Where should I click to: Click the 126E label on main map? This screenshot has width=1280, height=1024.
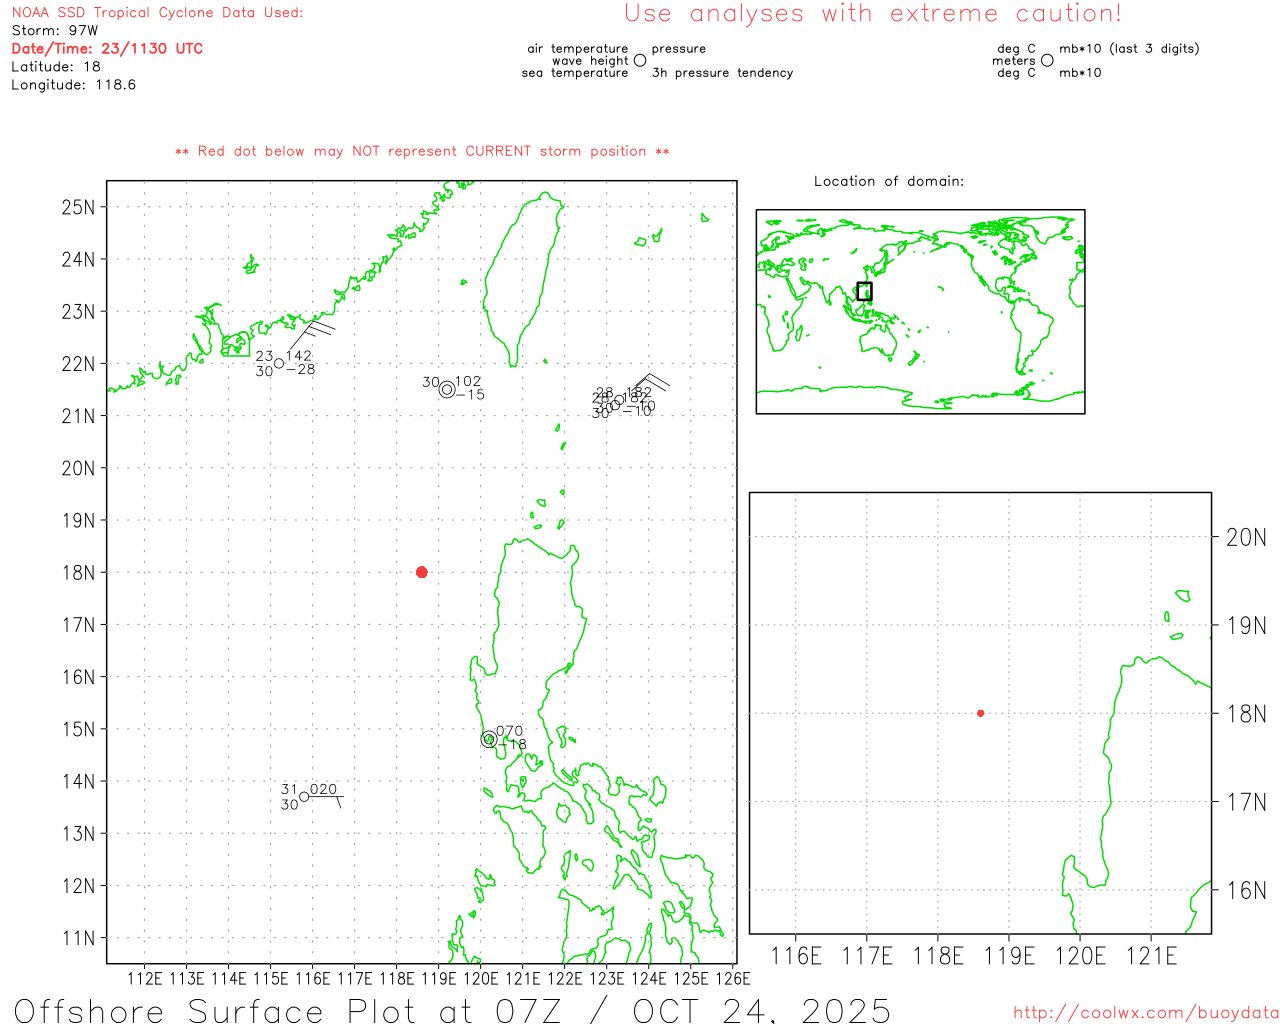[x=733, y=978]
